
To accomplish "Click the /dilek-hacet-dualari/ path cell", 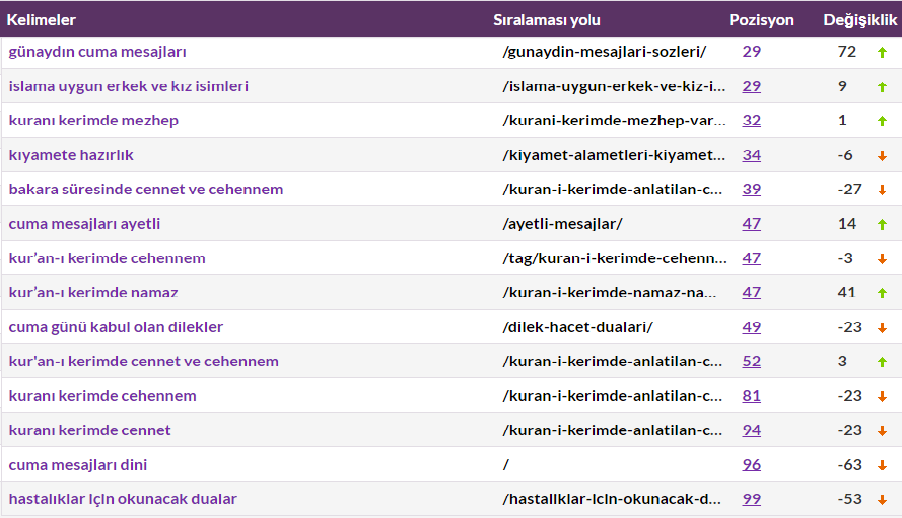I will (577, 327).
